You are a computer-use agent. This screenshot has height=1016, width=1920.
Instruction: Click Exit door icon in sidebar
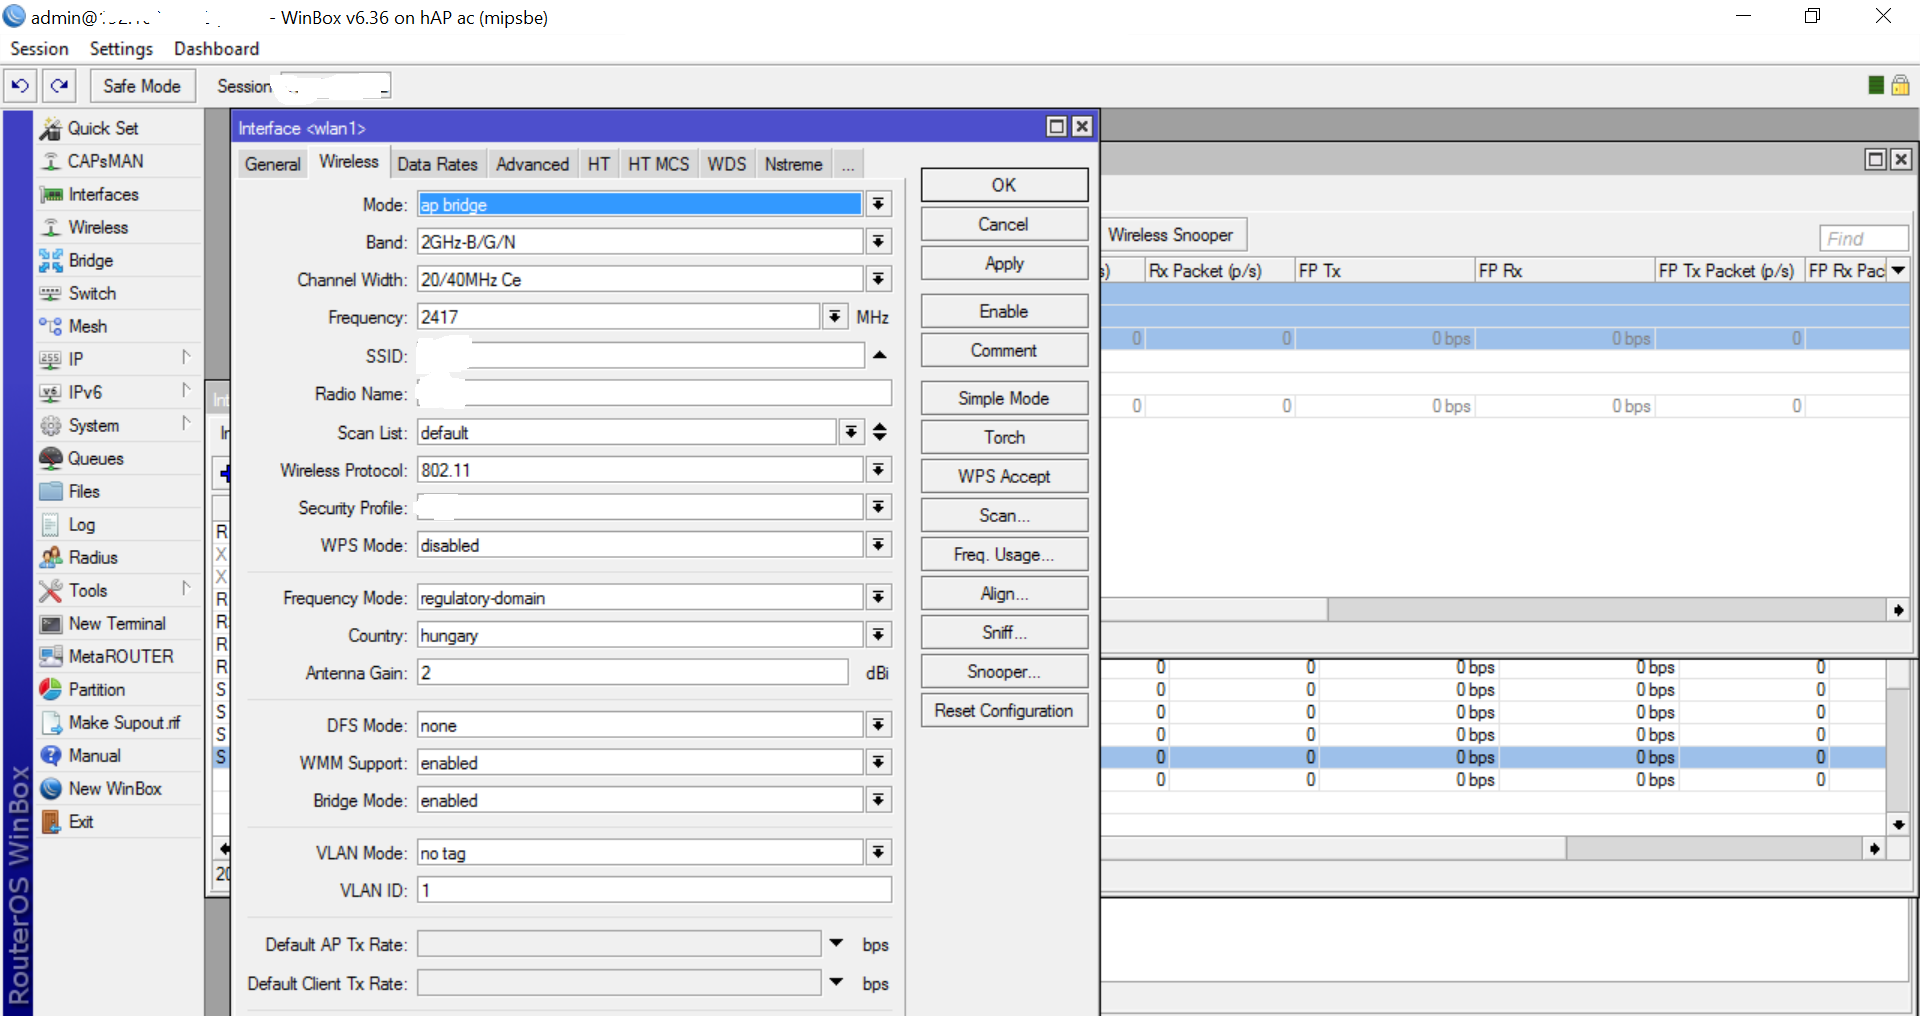coord(51,821)
